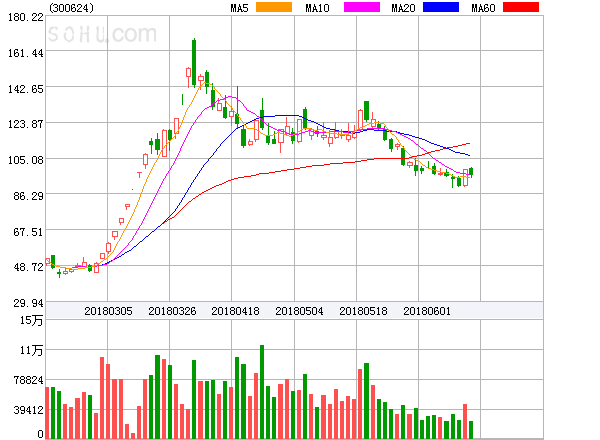Click the 29.94 price axis label
Viewport: 600px width, 440px height.
click(x=28, y=303)
